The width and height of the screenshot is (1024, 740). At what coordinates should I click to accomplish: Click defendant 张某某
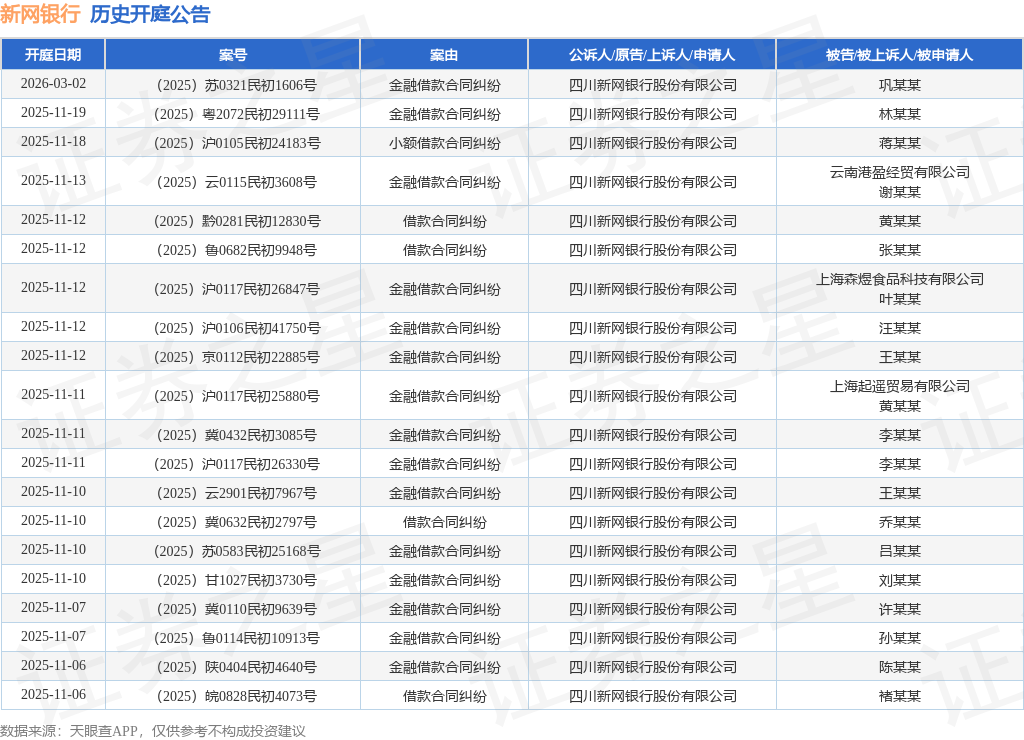tap(899, 250)
